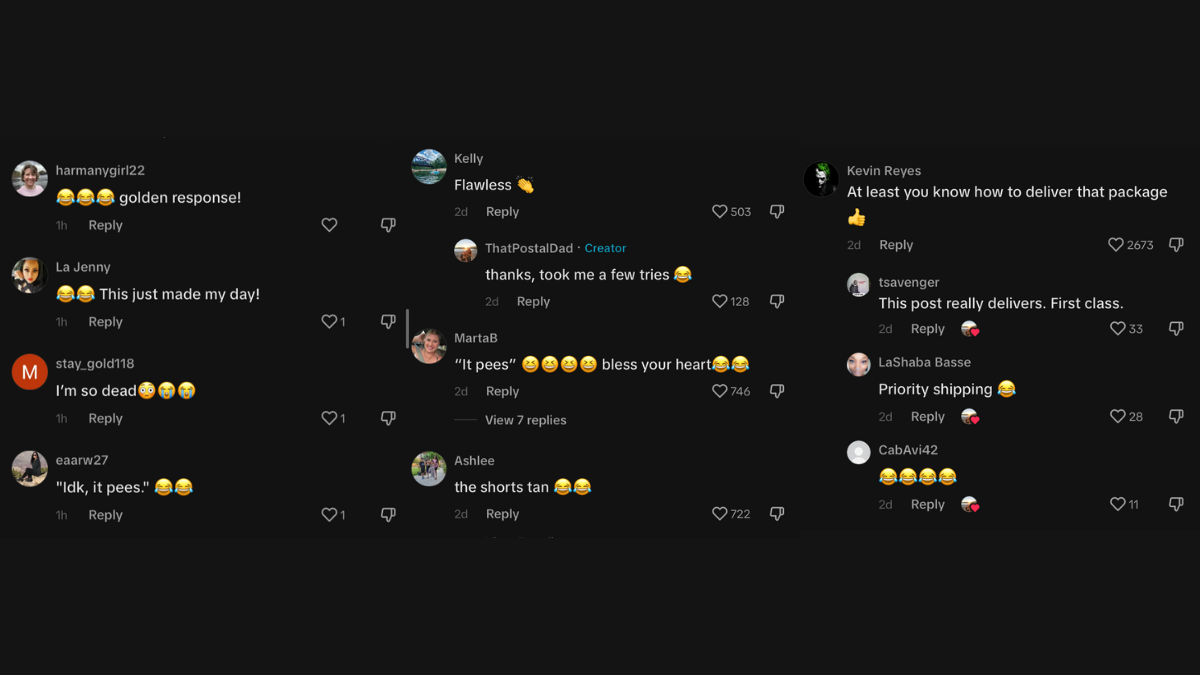Reply to Kevin Reyes's comment
1200x675 pixels.
(x=896, y=245)
